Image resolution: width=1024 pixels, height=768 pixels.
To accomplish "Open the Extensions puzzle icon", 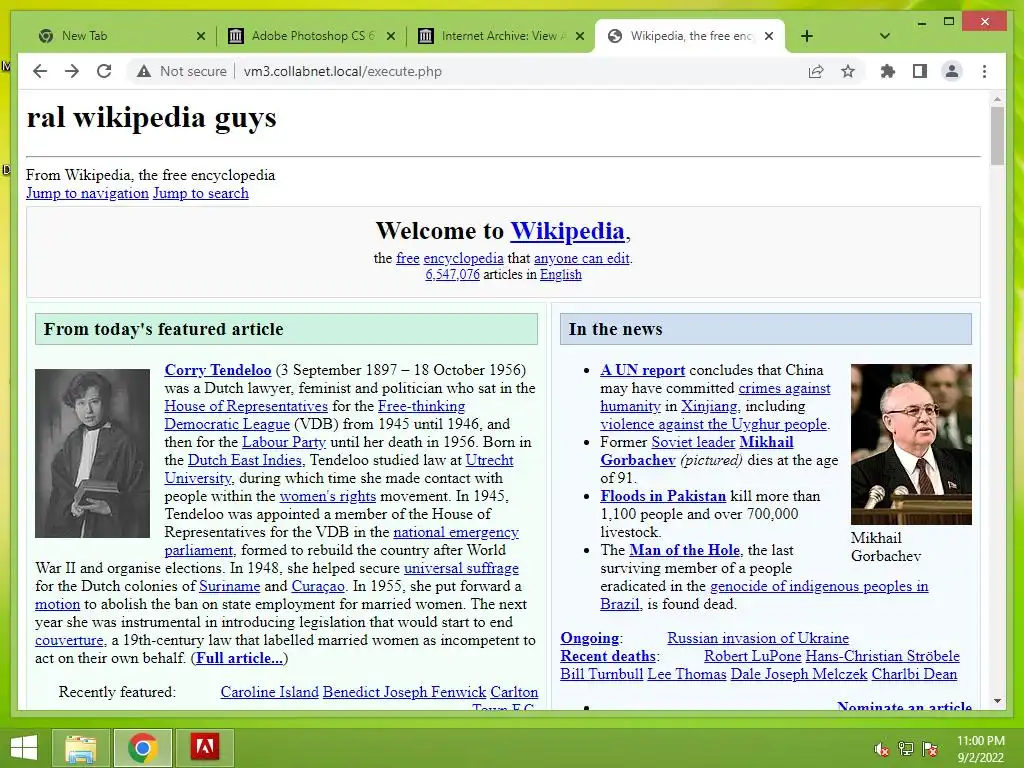I will pyautogui.click(x=888, y=71).
